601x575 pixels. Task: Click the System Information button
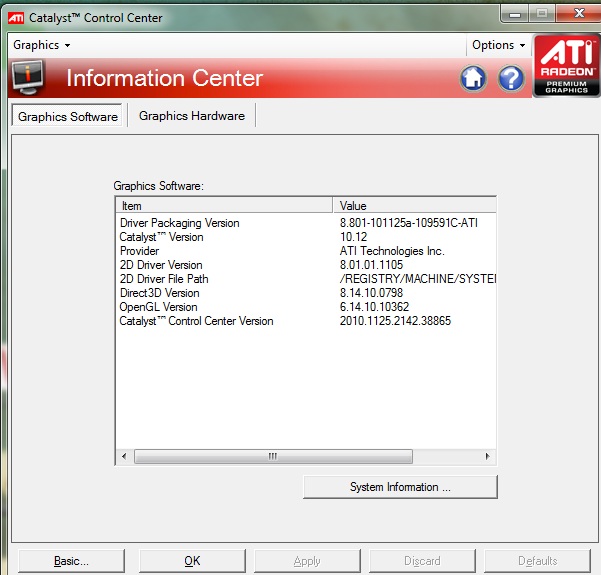(400, 487)
